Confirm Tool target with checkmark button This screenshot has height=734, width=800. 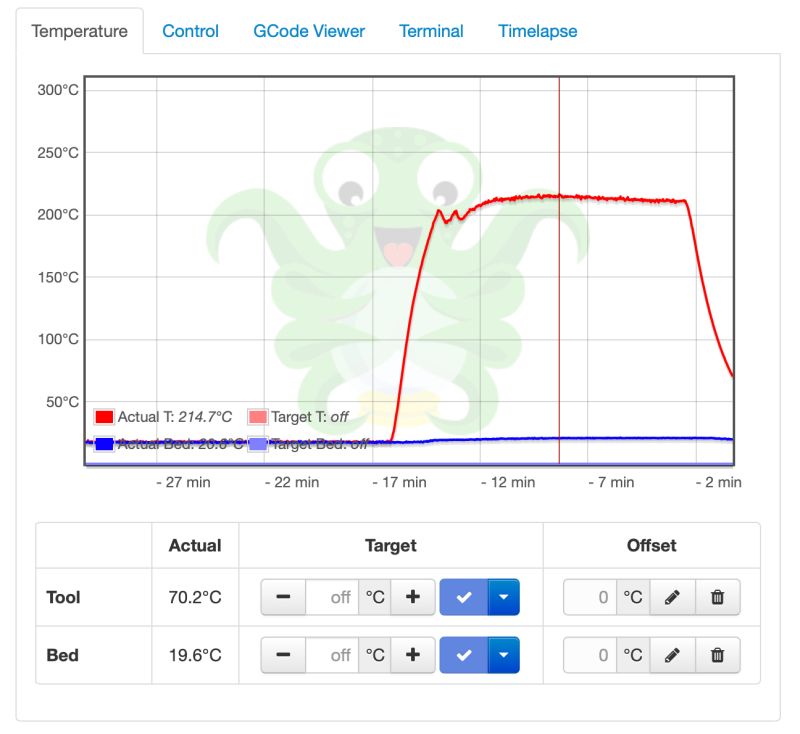click(463, 597)
